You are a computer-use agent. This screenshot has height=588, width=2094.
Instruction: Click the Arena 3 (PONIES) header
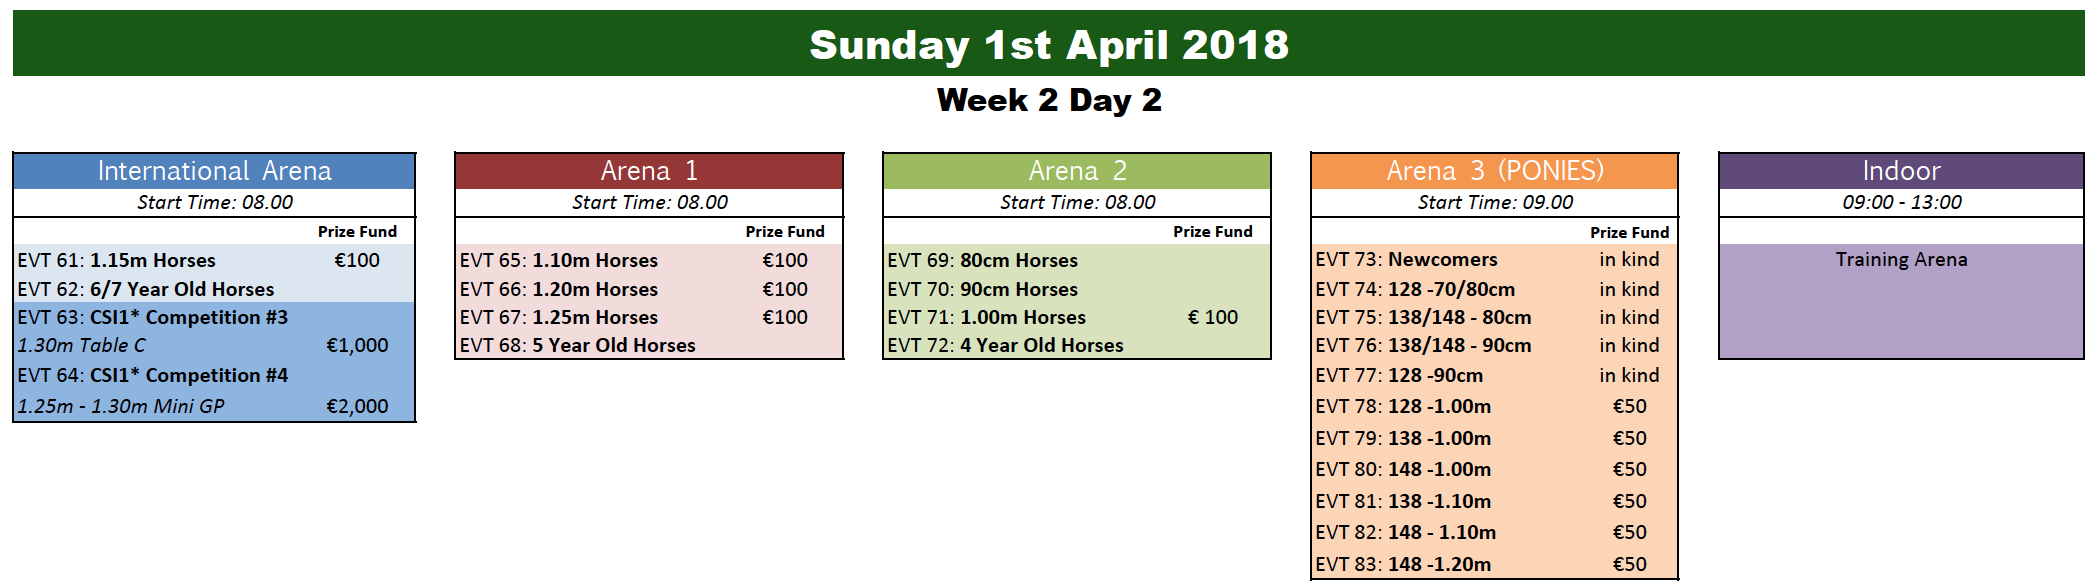1494,171
